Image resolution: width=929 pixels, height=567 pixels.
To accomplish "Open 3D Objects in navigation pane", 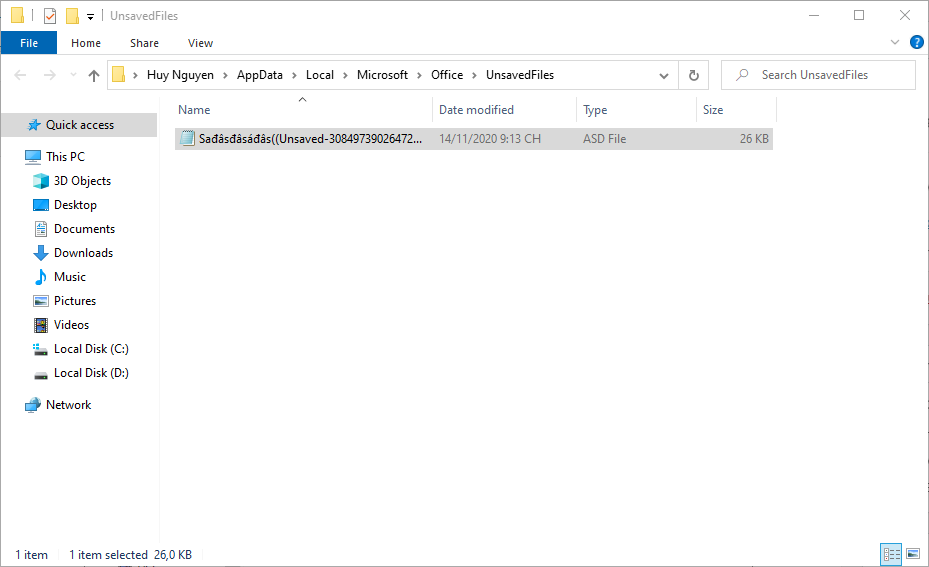I will pos(82,181).
